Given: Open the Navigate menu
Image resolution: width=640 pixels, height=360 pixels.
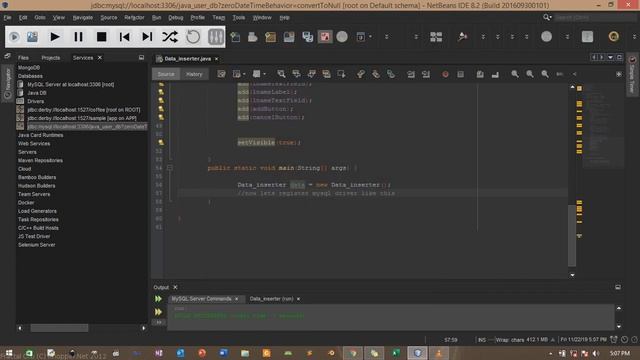Looking at the screenshot, I should coord(83,18).
